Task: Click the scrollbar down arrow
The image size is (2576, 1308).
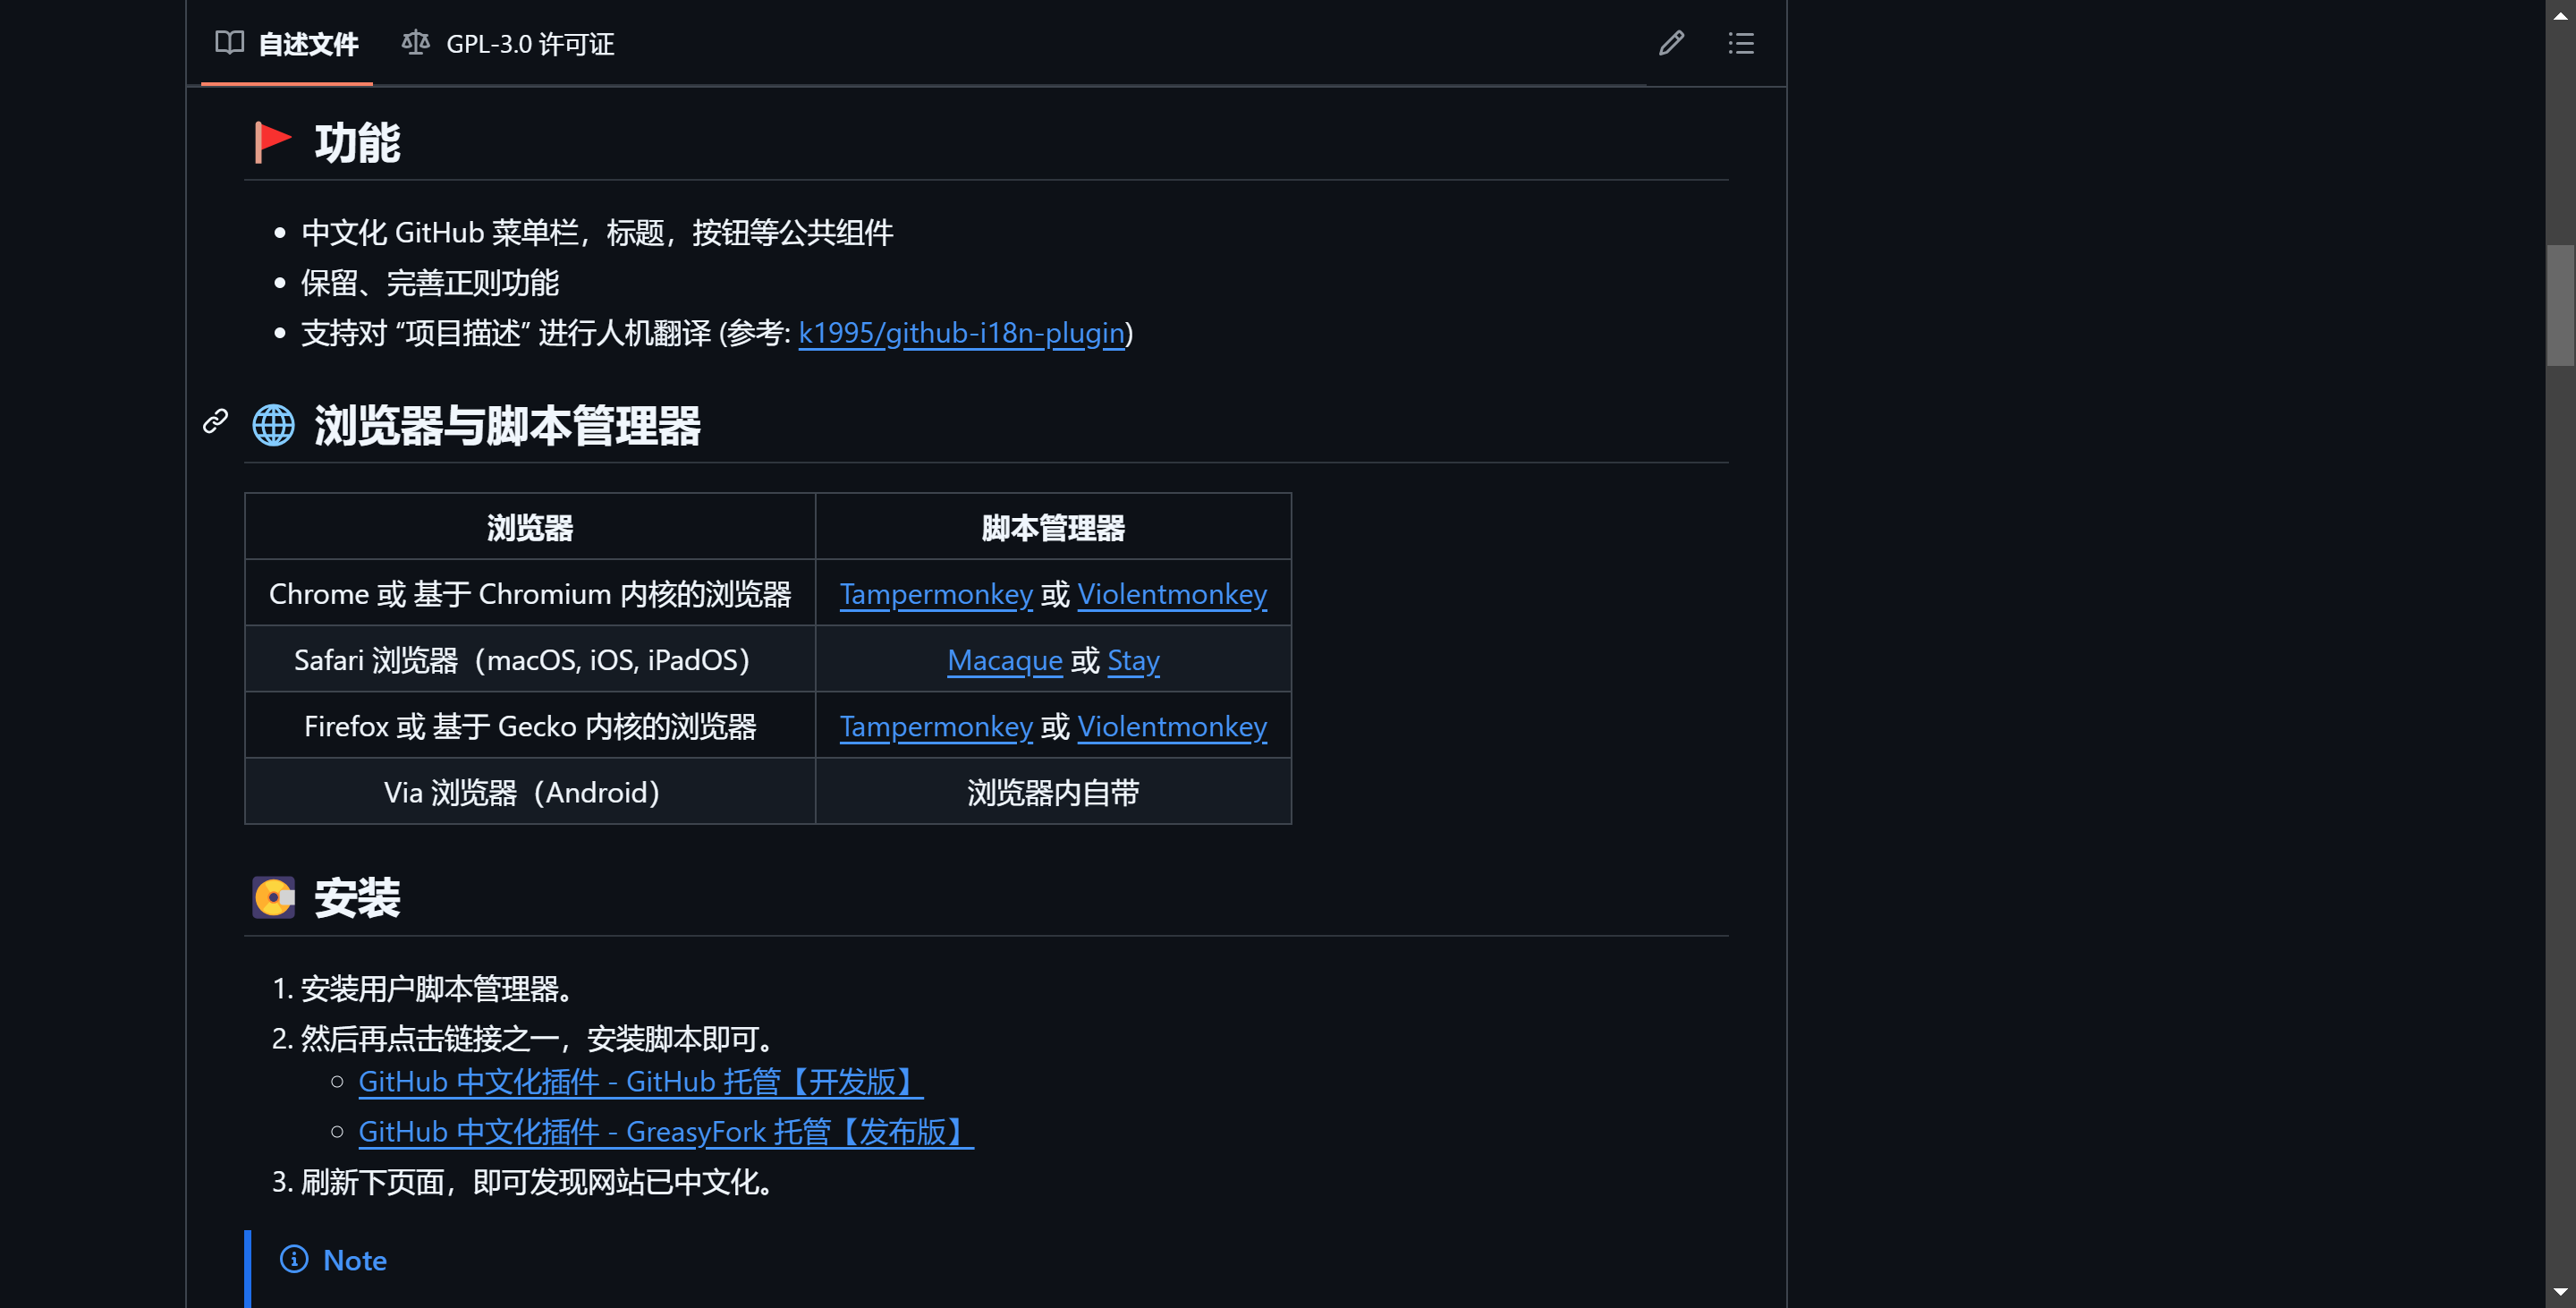Action: click(2560, 1293)
